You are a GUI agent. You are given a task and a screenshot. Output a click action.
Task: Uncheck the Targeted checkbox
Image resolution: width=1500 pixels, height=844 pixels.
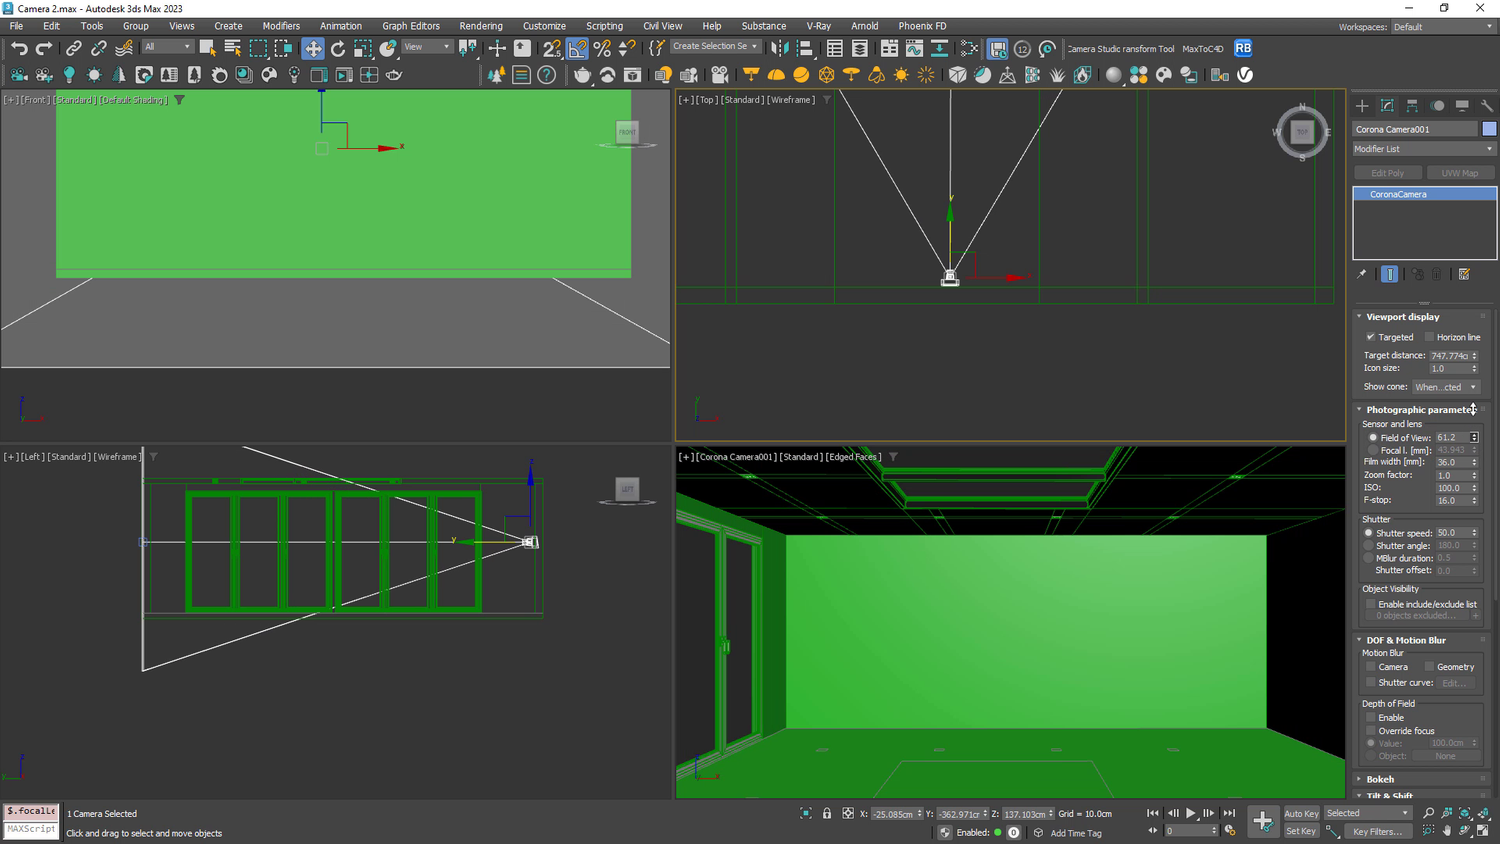[x=1371, y=337]
